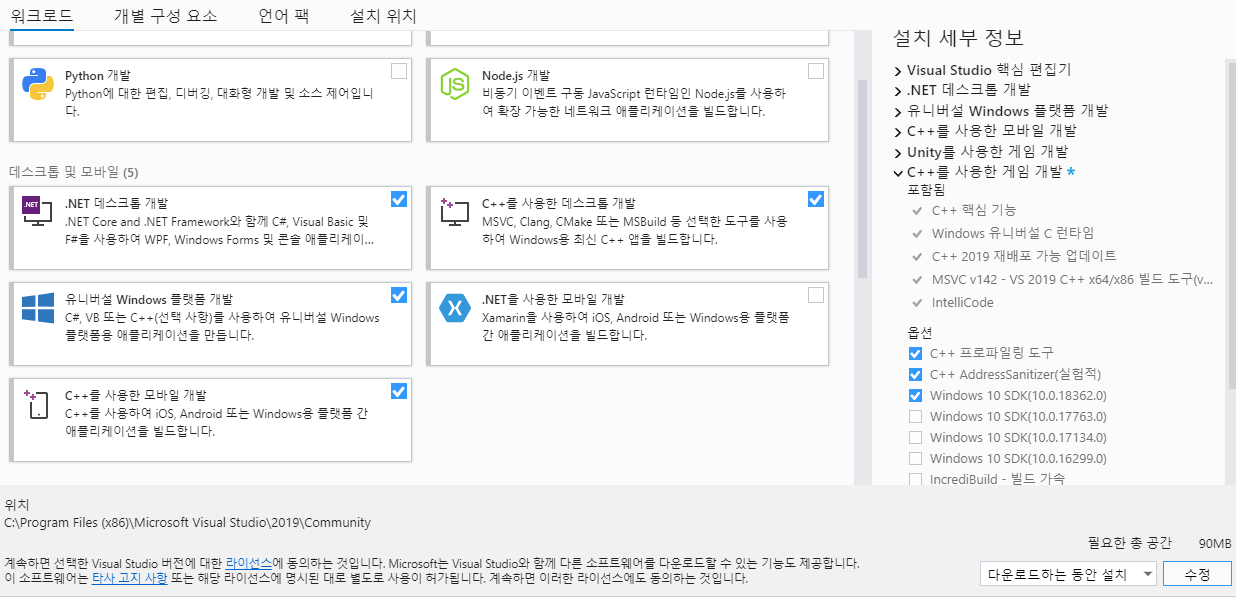The width and height of the screenshot is (1236, 597).
Task: Check Windows 10 SDK(10.0.17763.0) option
Action: pos(915,416)
